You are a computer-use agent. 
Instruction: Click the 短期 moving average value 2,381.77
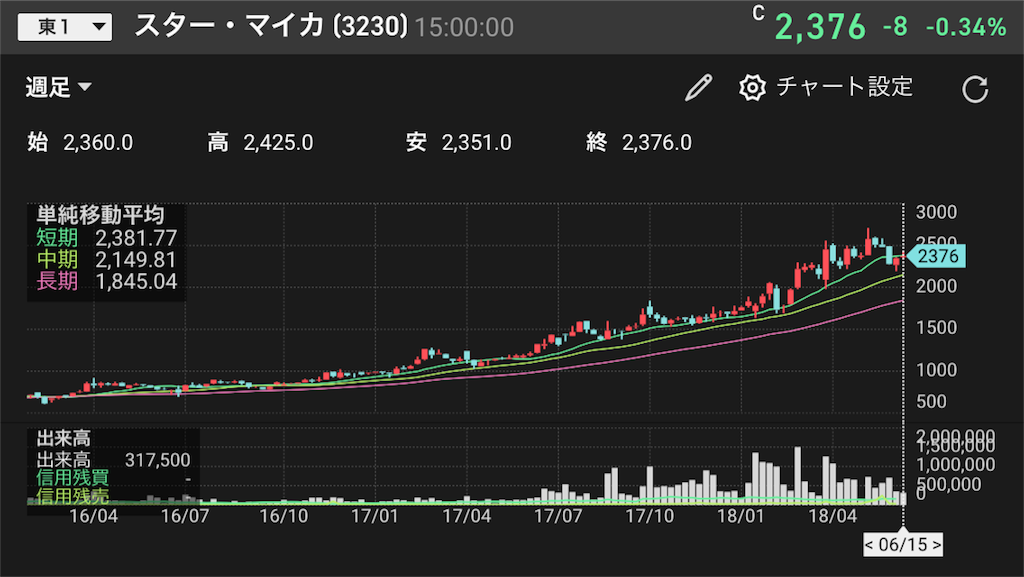point(136,238)
